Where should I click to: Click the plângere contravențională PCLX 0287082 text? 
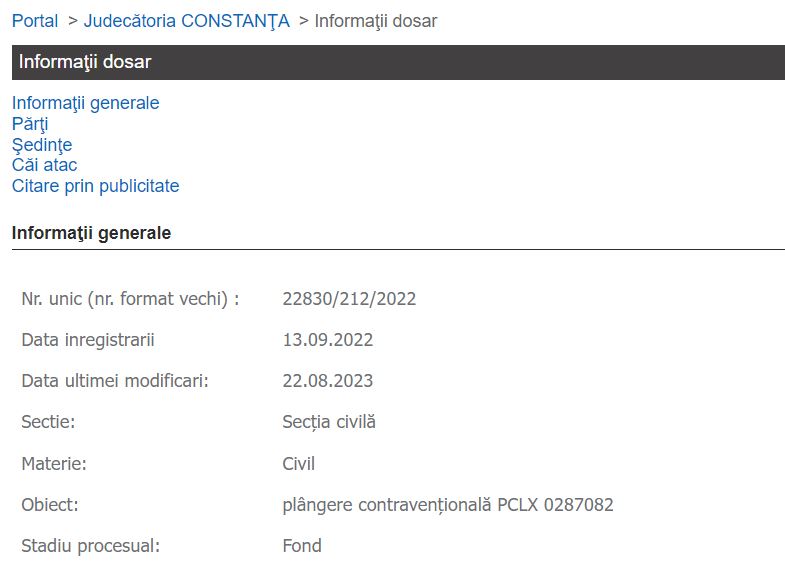pos(448,505)
